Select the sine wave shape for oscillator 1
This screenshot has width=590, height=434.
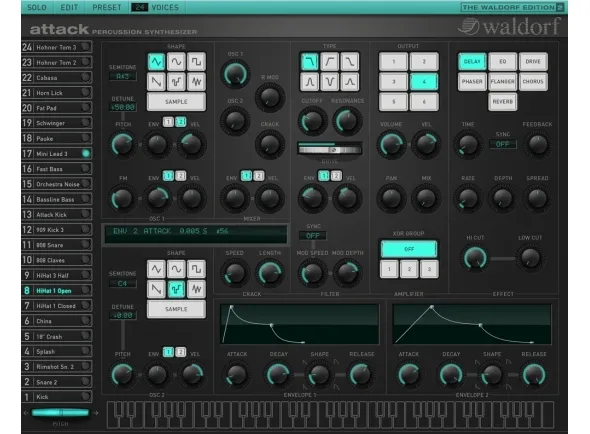[x=176, y=62]
